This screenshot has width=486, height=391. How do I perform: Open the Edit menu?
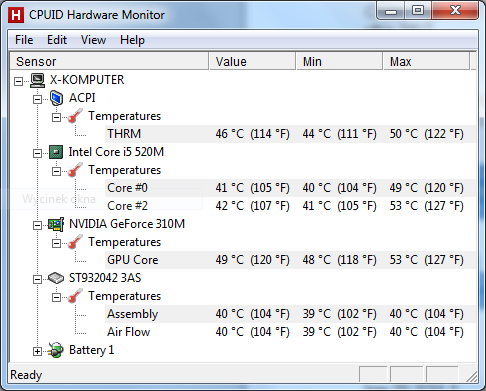(x=57, y=40)
